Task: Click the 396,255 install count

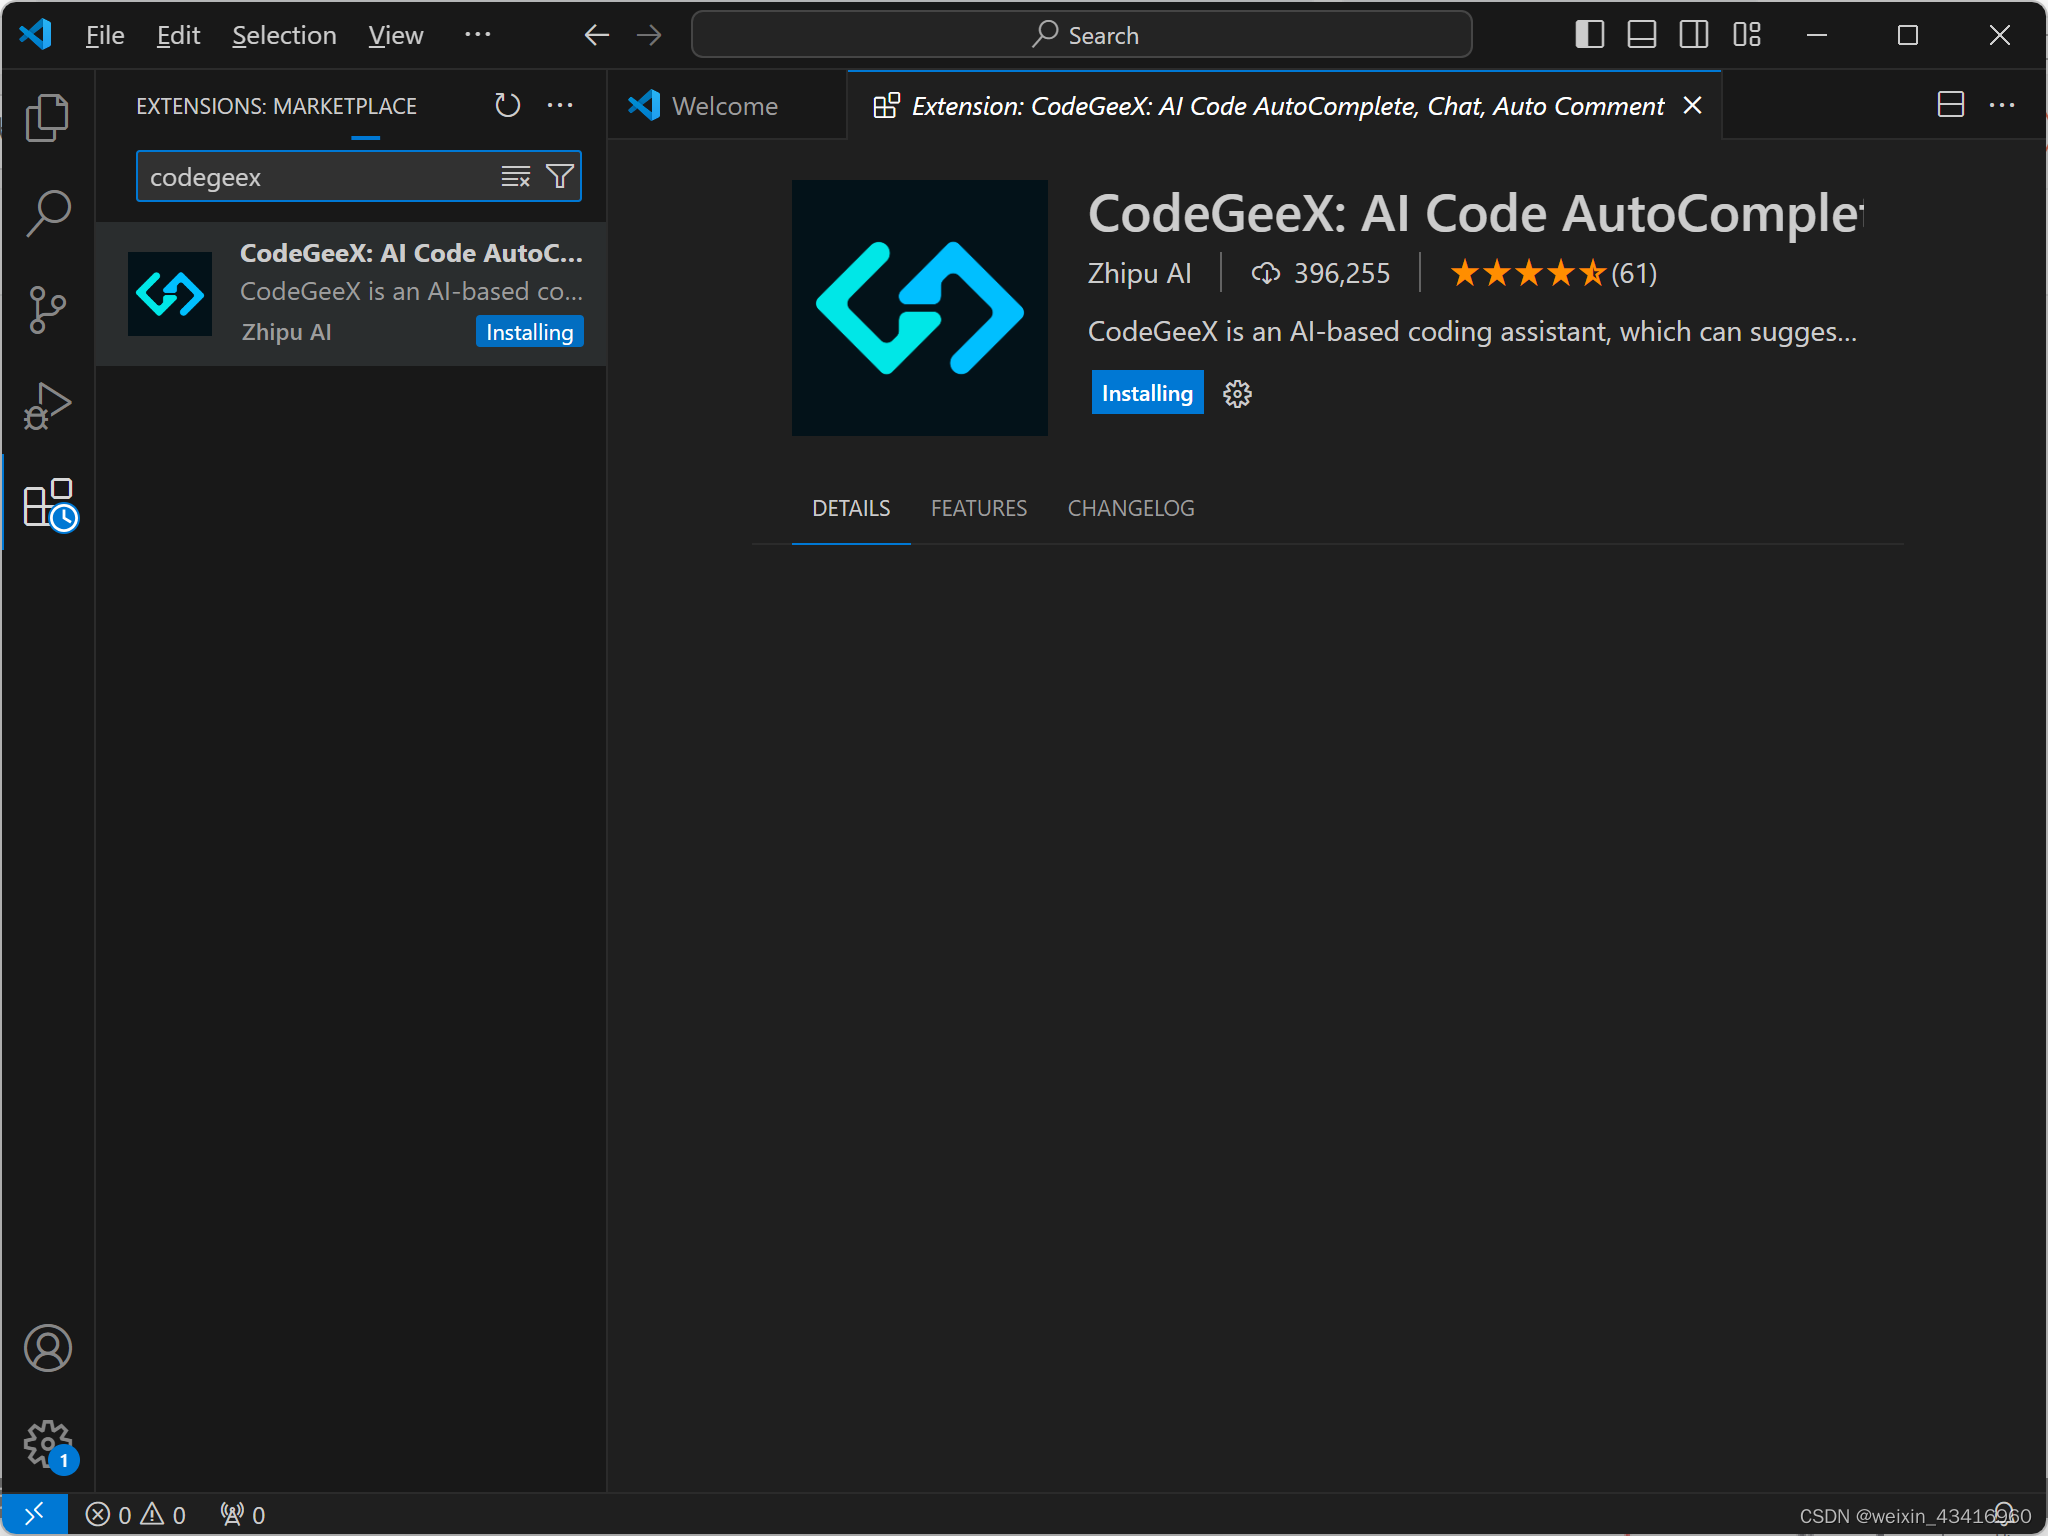Action: [1321, 273]
